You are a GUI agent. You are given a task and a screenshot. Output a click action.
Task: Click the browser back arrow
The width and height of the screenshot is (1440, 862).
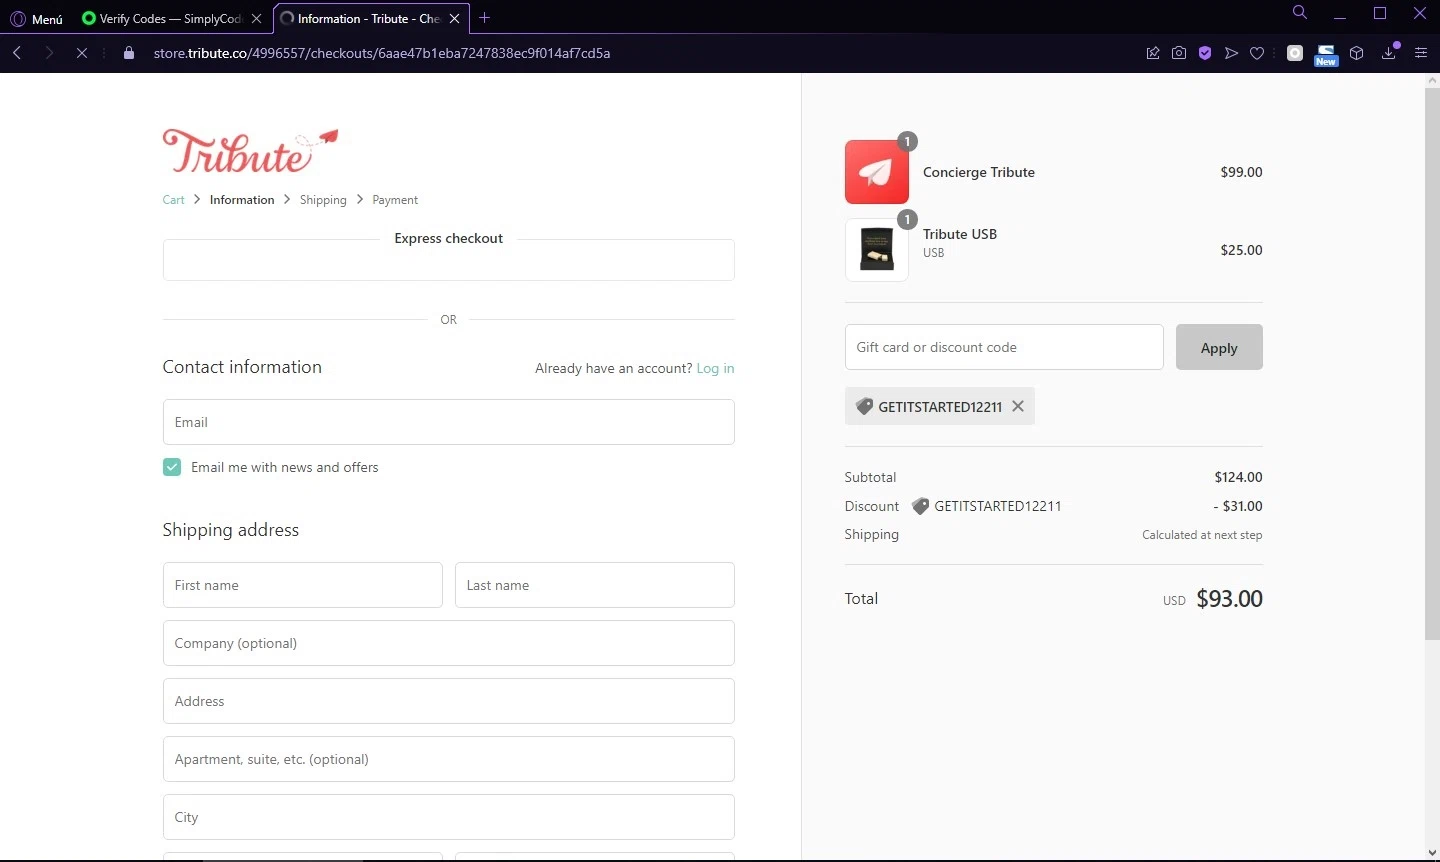tap(17, 53)
